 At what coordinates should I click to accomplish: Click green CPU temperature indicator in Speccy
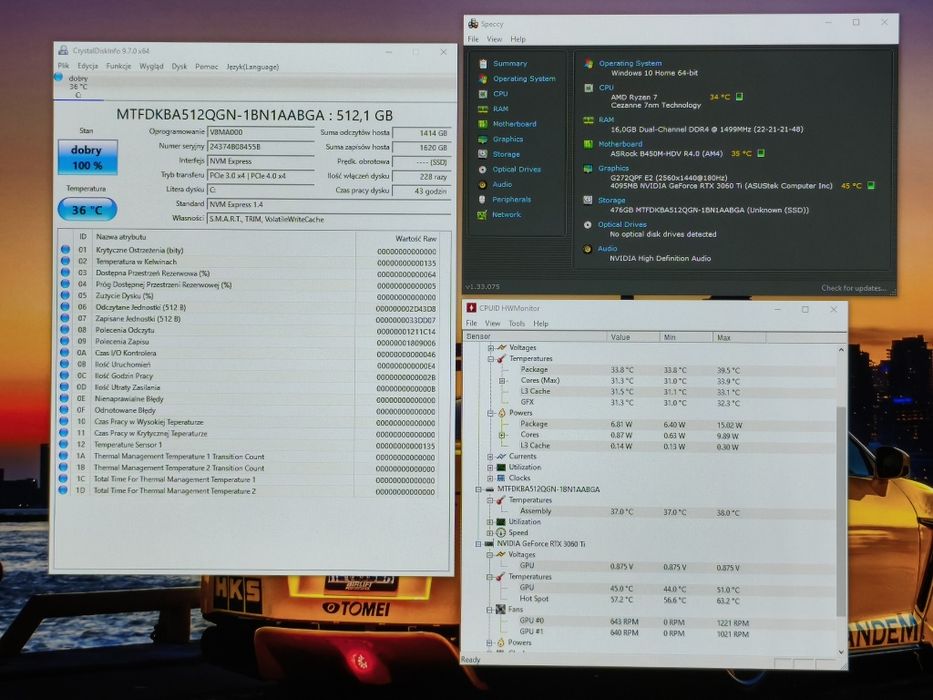coord(739,96)
